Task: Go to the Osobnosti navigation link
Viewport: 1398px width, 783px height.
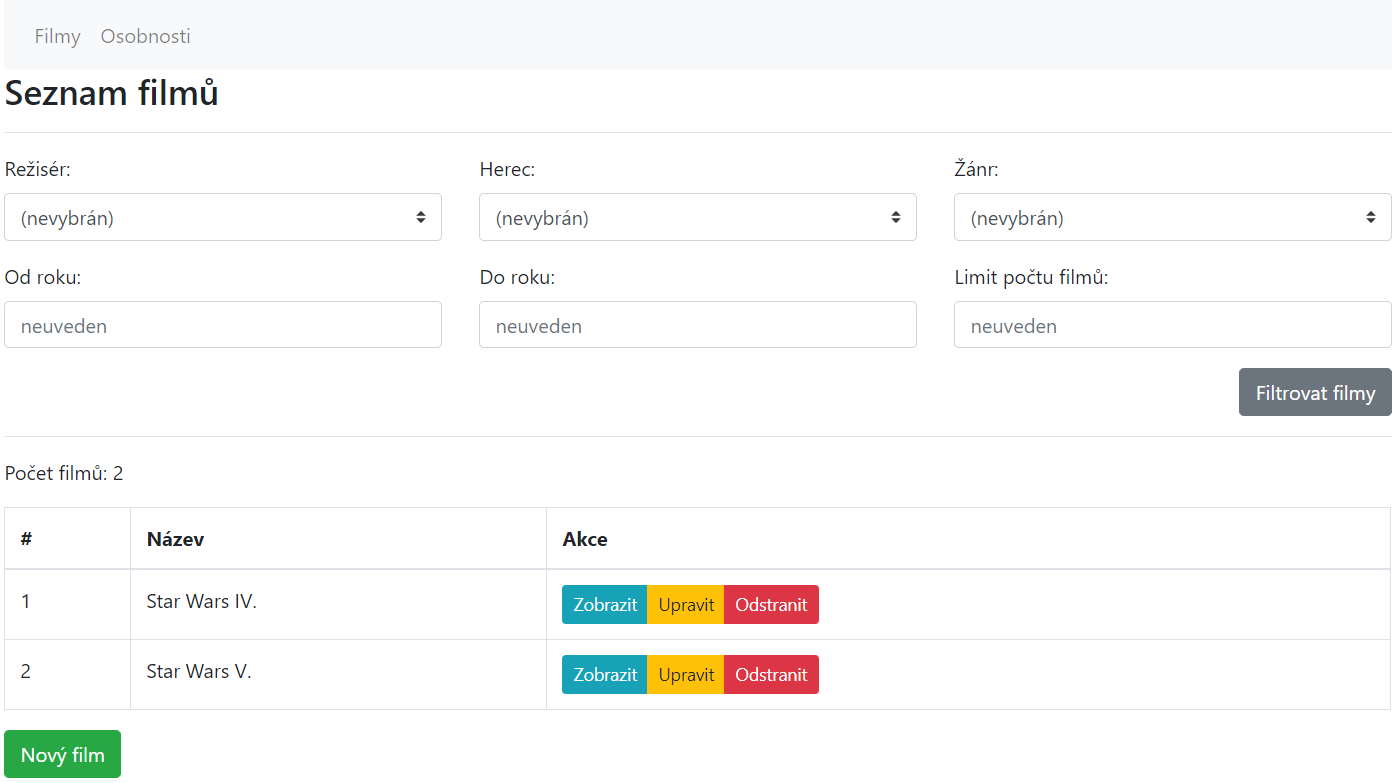Action: click(x=145, y=36)
